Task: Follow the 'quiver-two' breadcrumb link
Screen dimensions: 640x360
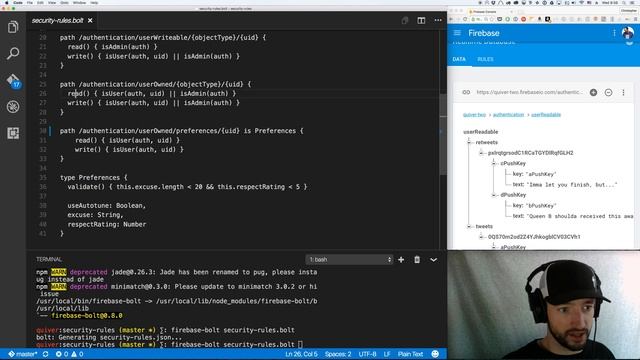Action: coord(474,115)
